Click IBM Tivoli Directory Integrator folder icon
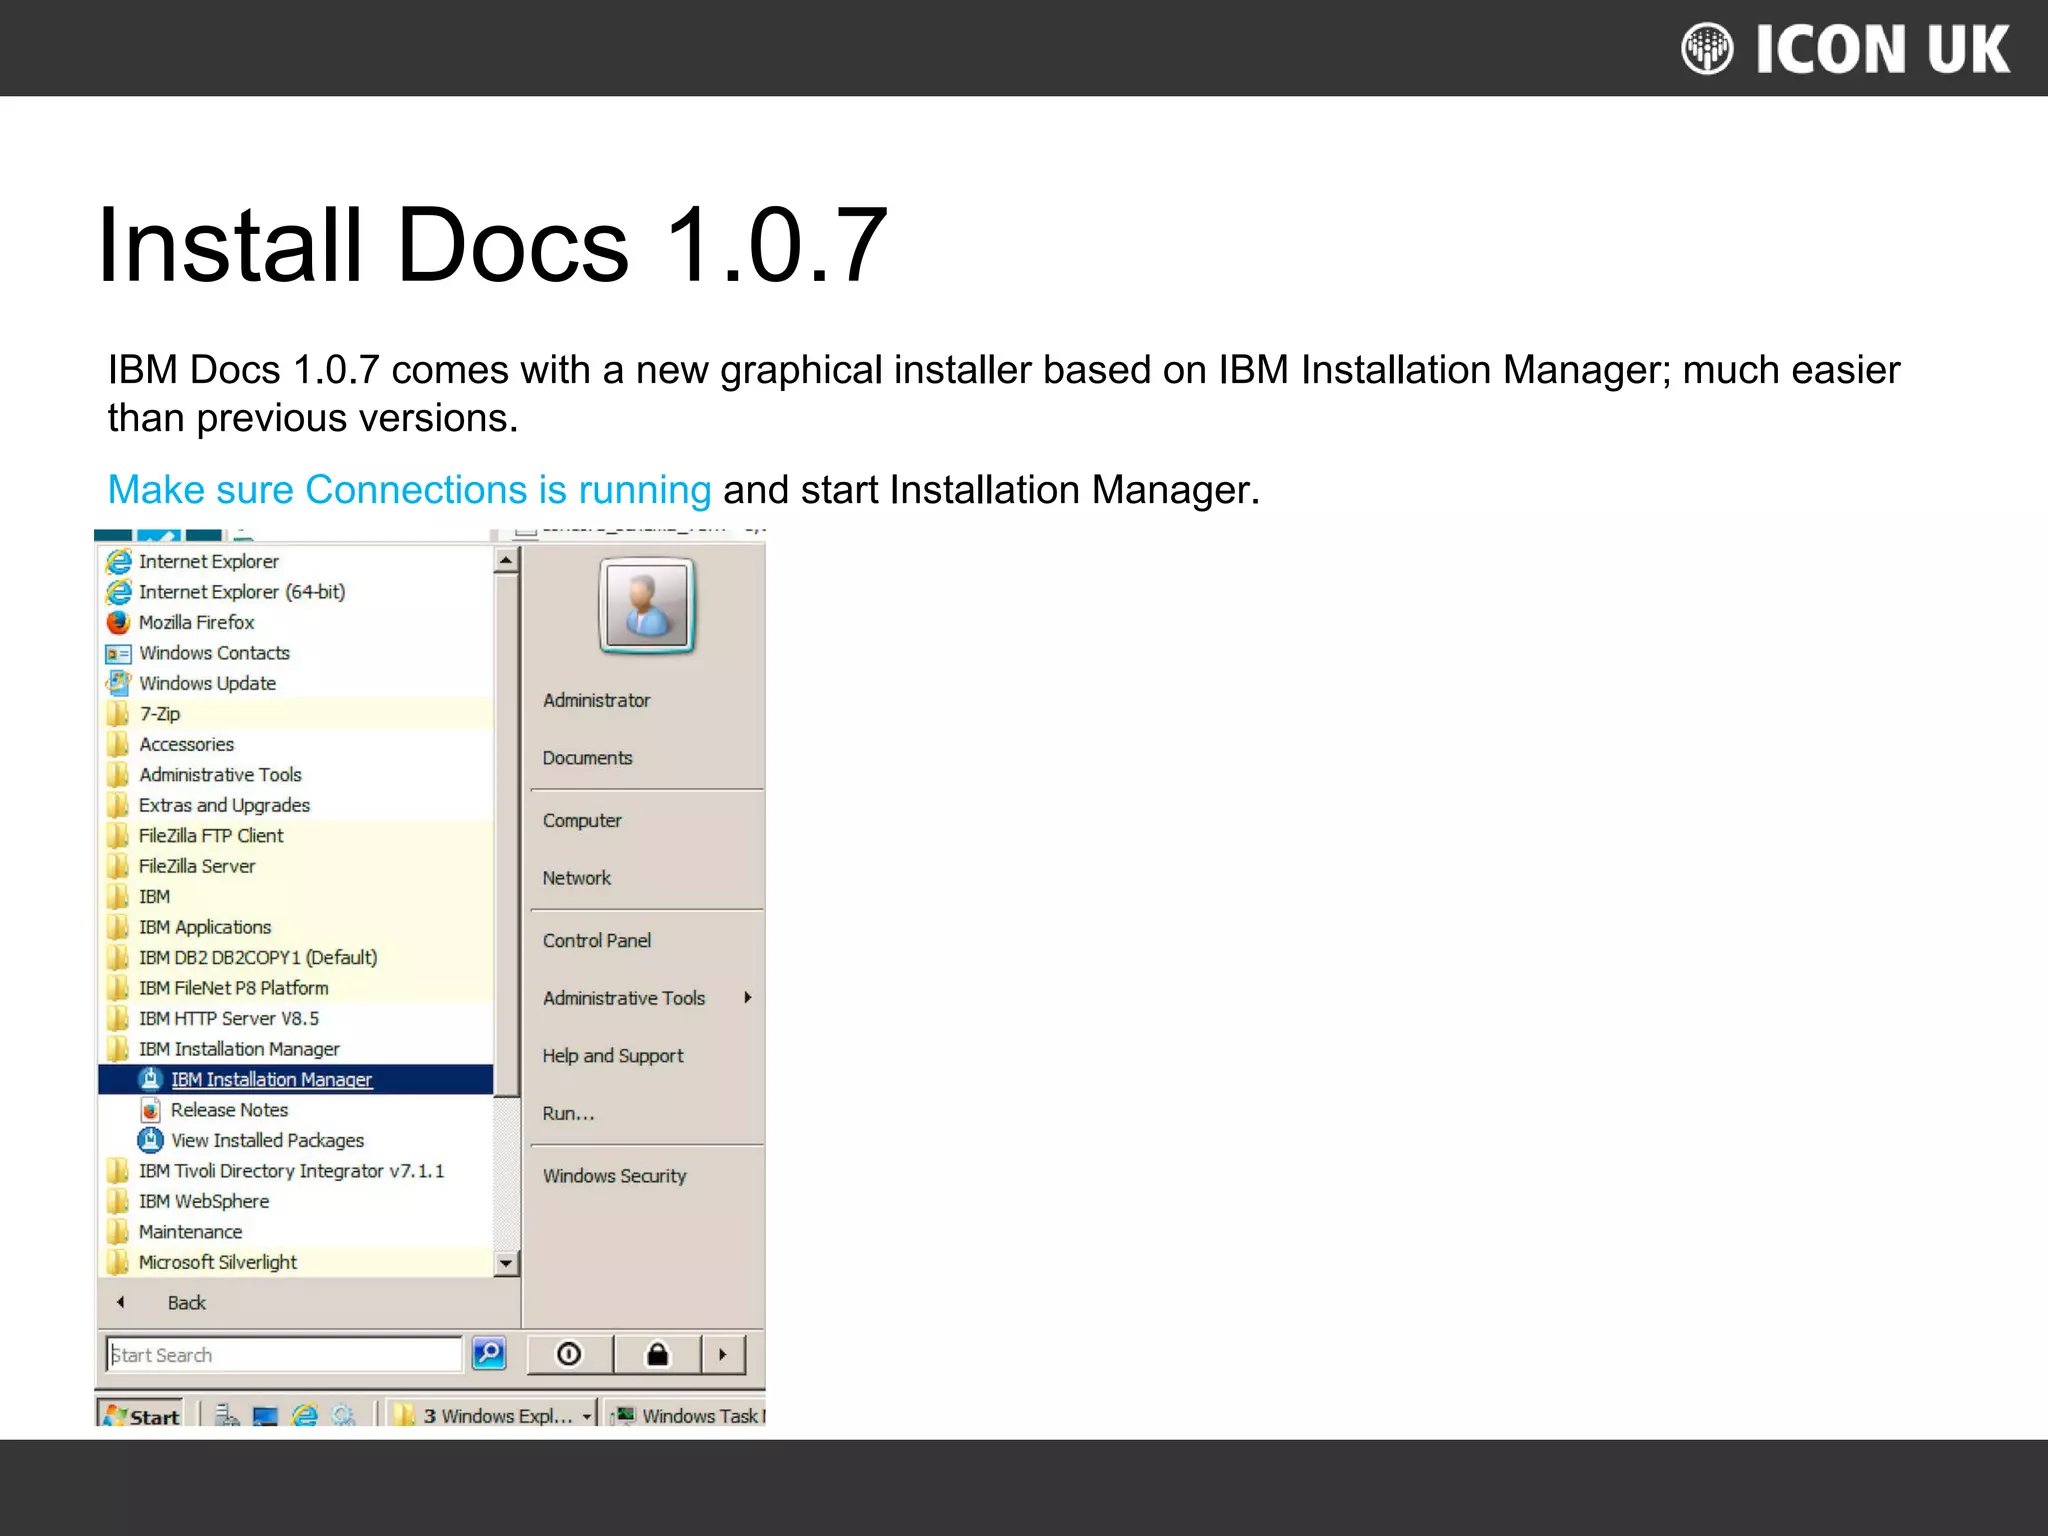Viewport: 2048px width, 1536px height. coord(118,1171)
